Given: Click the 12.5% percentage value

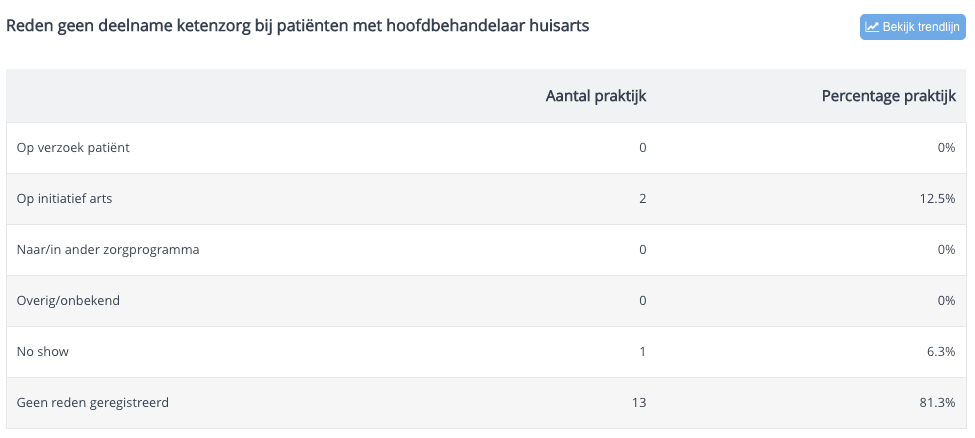Looking at the screenshot, I should tap(938, 199).
